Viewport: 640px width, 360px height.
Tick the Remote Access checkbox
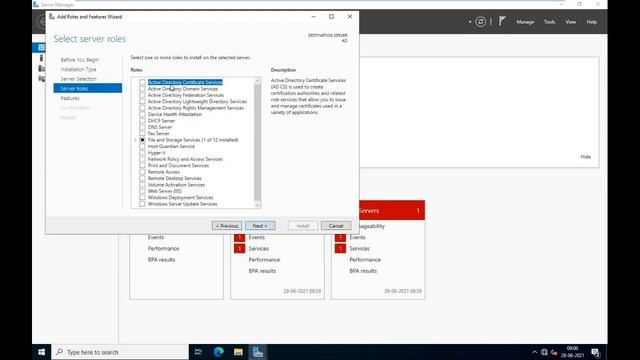coord(142,172)
